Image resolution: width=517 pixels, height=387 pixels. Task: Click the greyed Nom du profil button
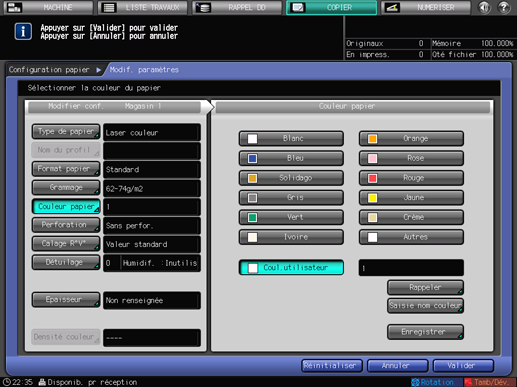66,150
